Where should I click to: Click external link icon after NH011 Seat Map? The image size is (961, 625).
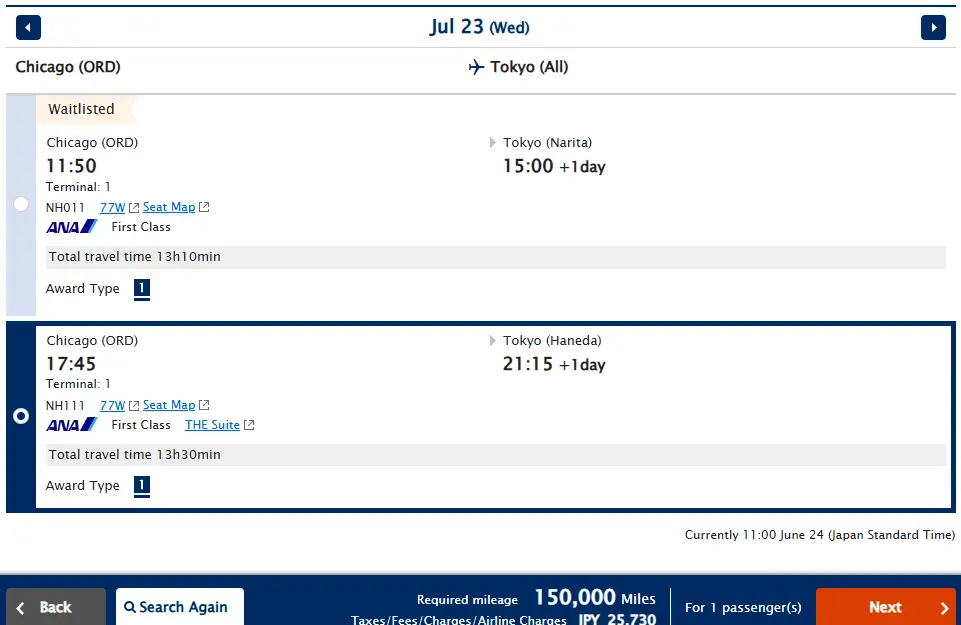click(x=204, y=207)
